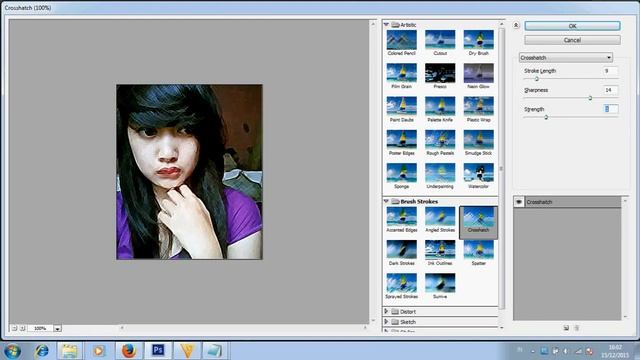Create a new effect layer
This screenshot has height=360, width=640.
click(566, 328)
